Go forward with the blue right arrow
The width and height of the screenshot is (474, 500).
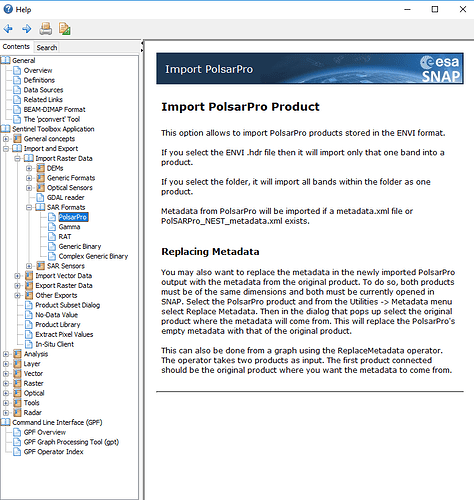pos(27,29)
